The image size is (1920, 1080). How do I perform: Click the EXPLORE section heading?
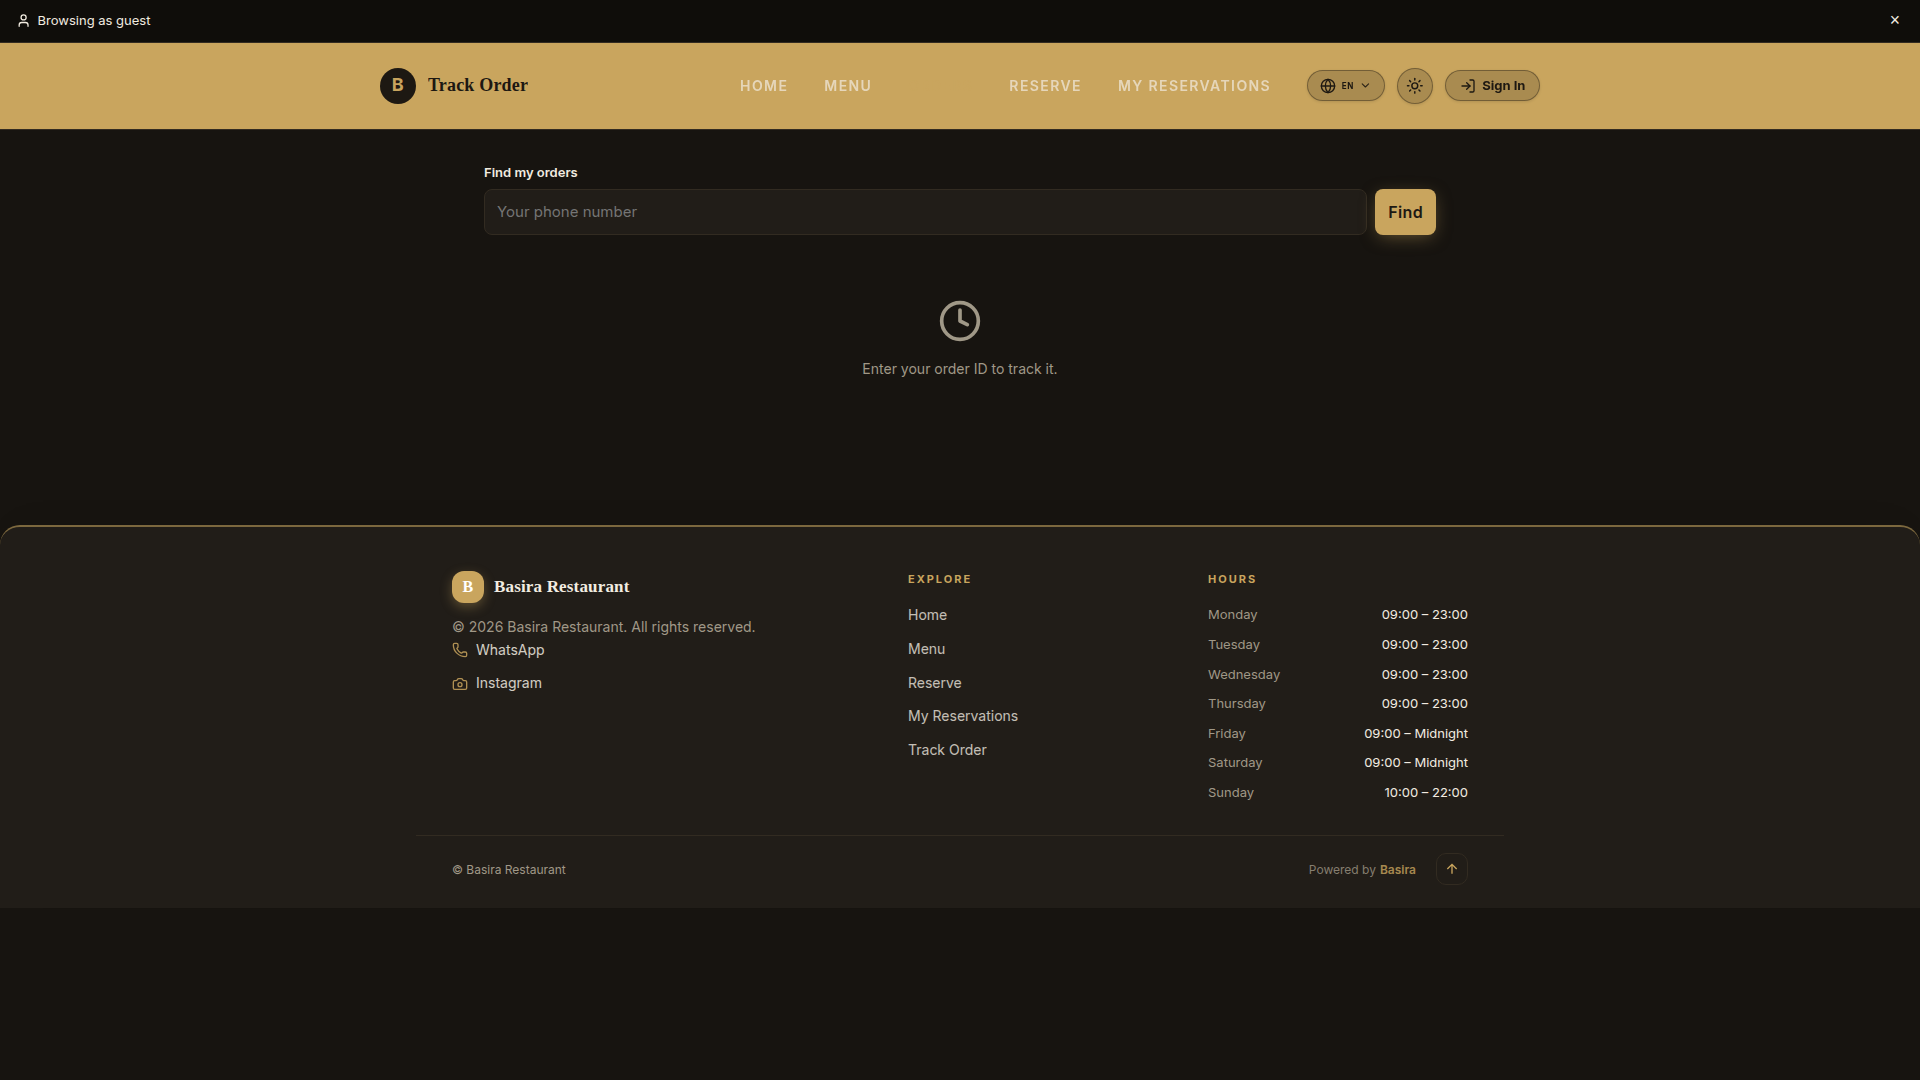[x=939, y=579]
